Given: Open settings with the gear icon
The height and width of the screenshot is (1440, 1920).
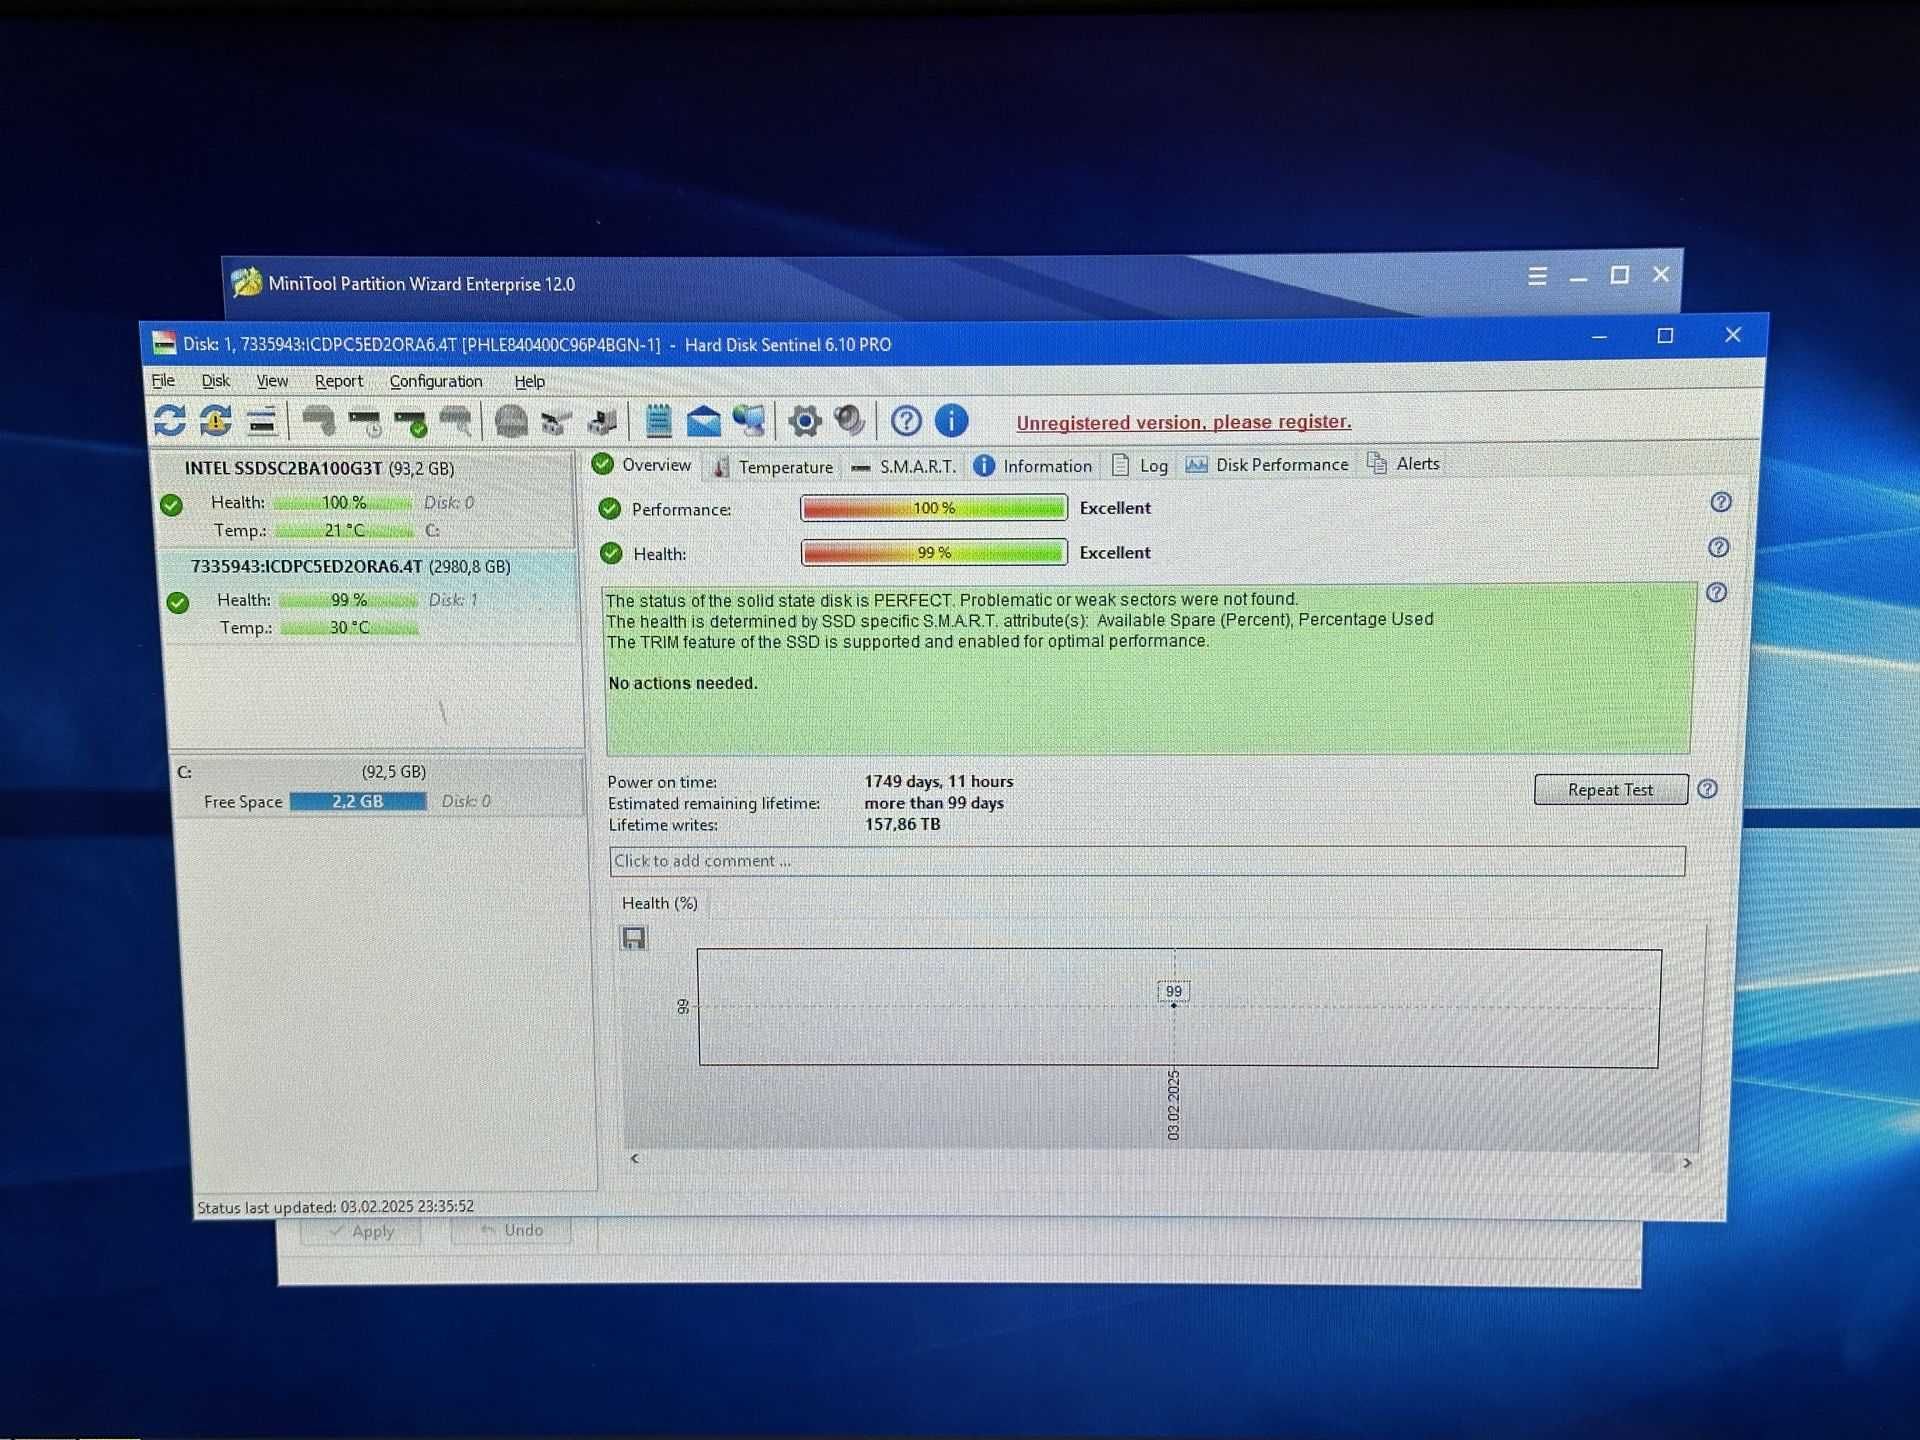Looking at the screenshot, I should click(x=804, y=421).
